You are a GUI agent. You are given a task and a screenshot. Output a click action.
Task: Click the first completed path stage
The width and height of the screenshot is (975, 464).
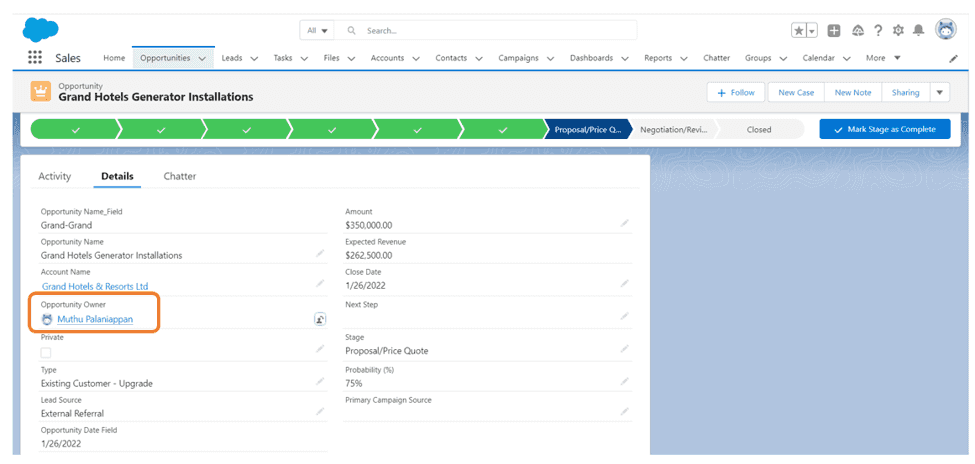[x=75, y=130]
